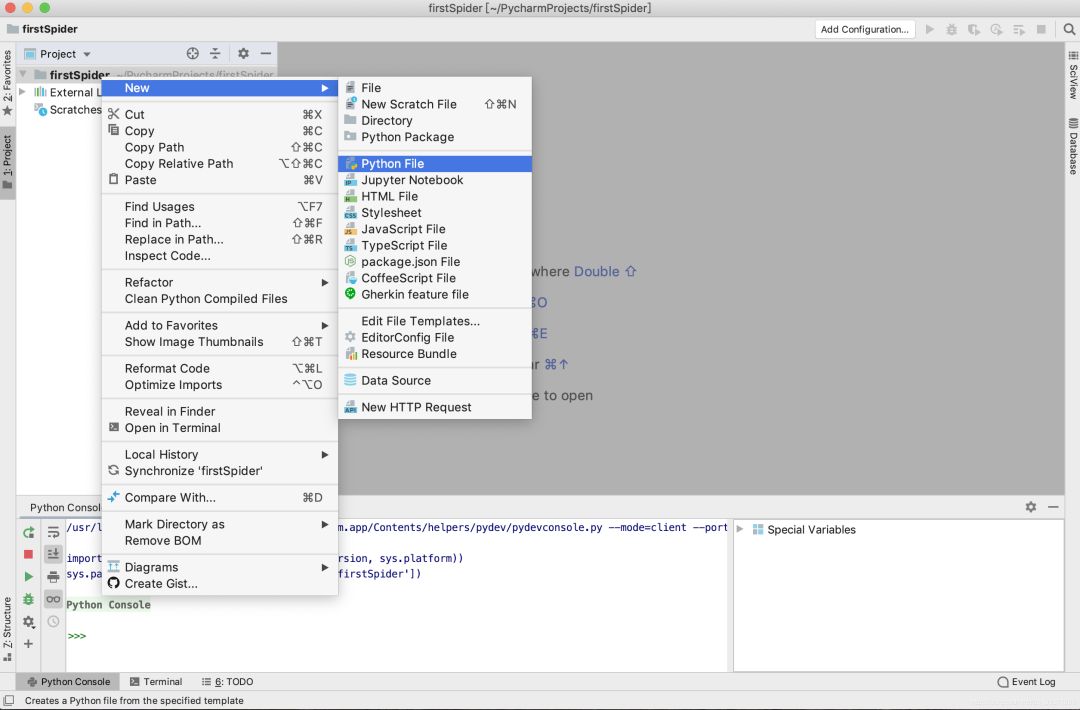Click the profile icon in top toolbar
1080x710 pixels.
click(996, 29)
